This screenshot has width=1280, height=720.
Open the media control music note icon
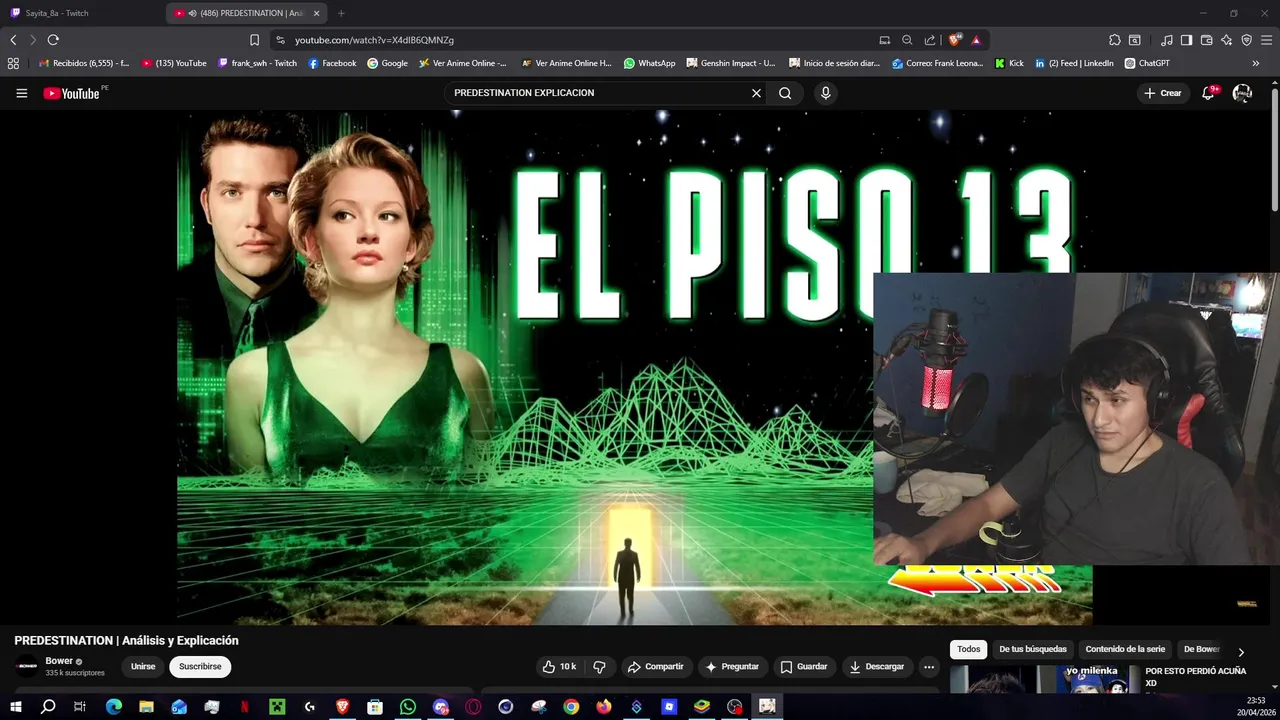point(1167,40)
